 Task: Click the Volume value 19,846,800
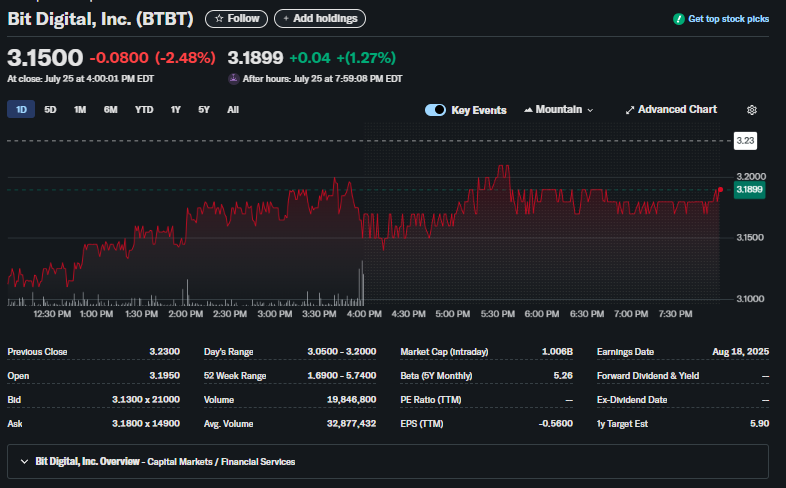coord(351,399)
